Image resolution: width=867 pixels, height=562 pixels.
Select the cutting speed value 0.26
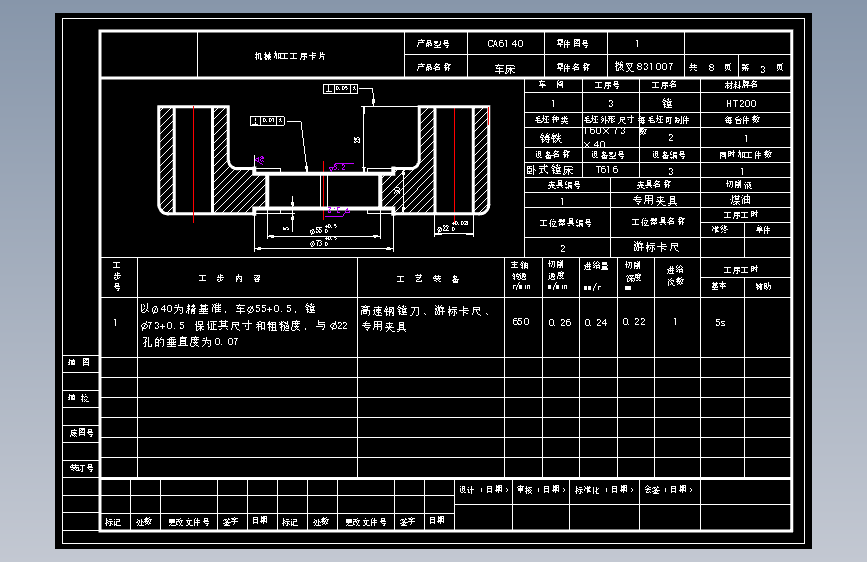[x=560, y=322]
